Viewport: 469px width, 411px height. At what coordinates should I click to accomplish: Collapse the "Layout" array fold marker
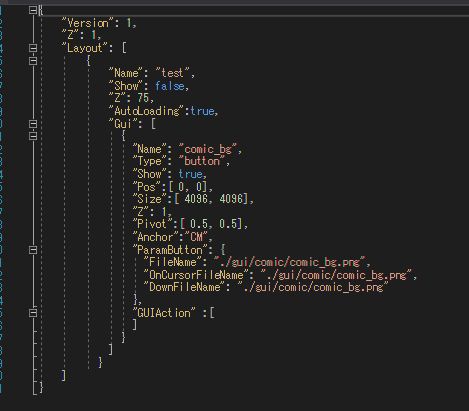click(x=33, y=48)
